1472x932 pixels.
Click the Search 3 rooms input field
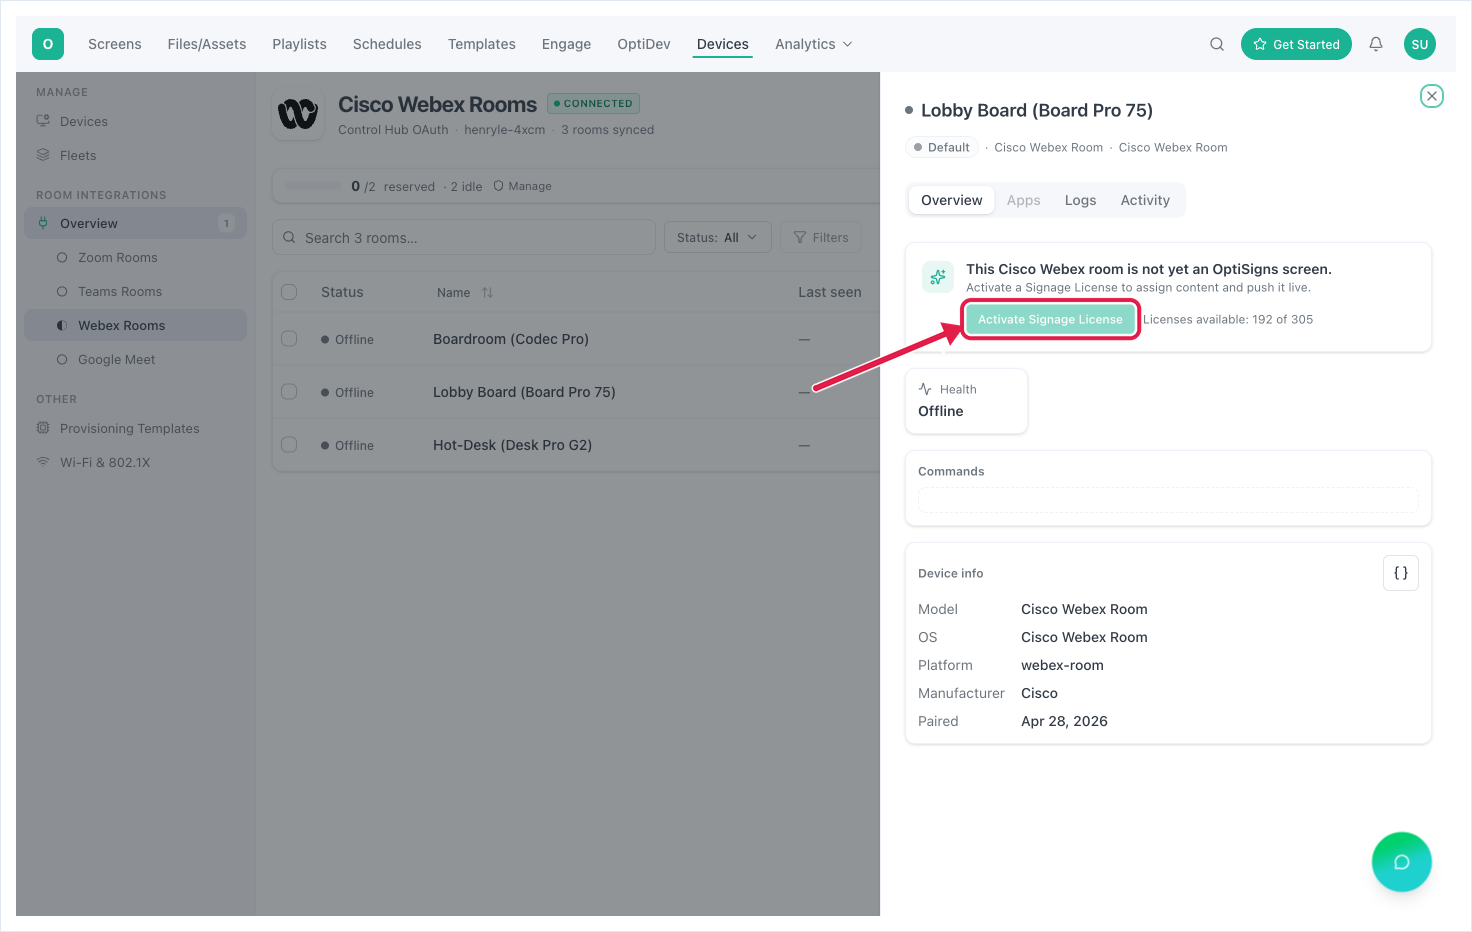coord(464,237)
